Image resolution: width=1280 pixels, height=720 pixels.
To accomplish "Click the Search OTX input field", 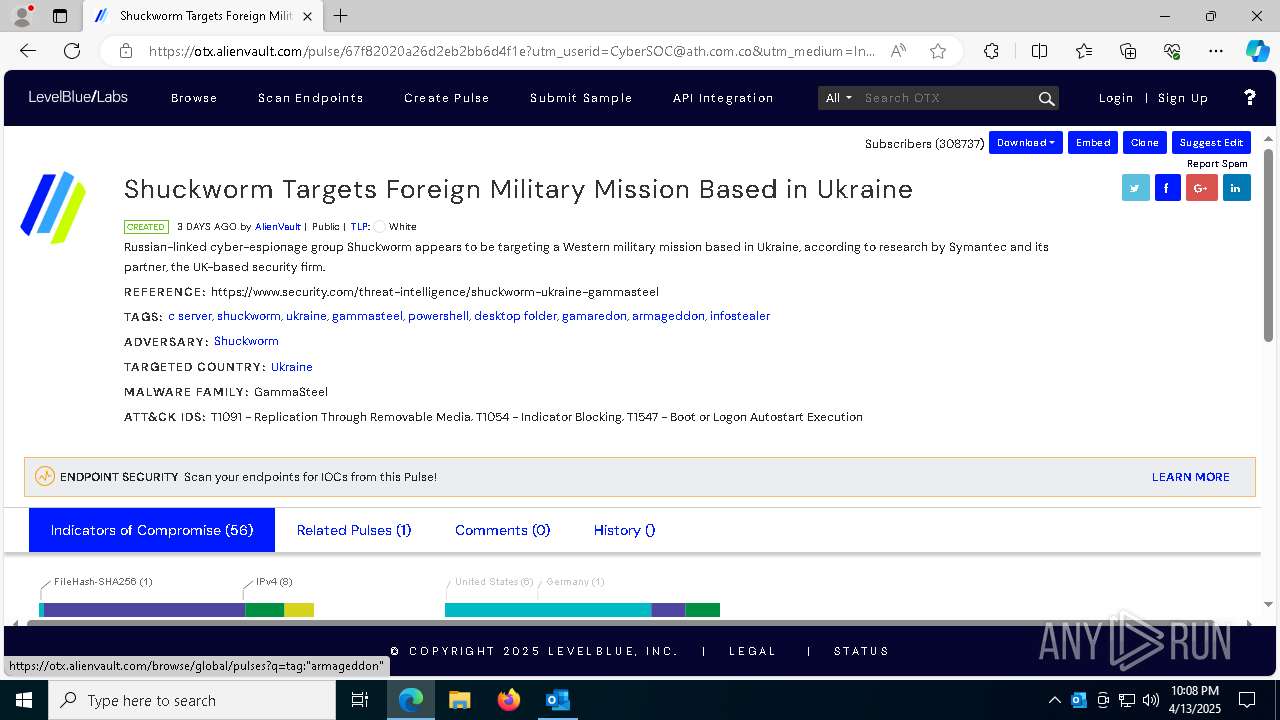I will click(x=947, y=98).
